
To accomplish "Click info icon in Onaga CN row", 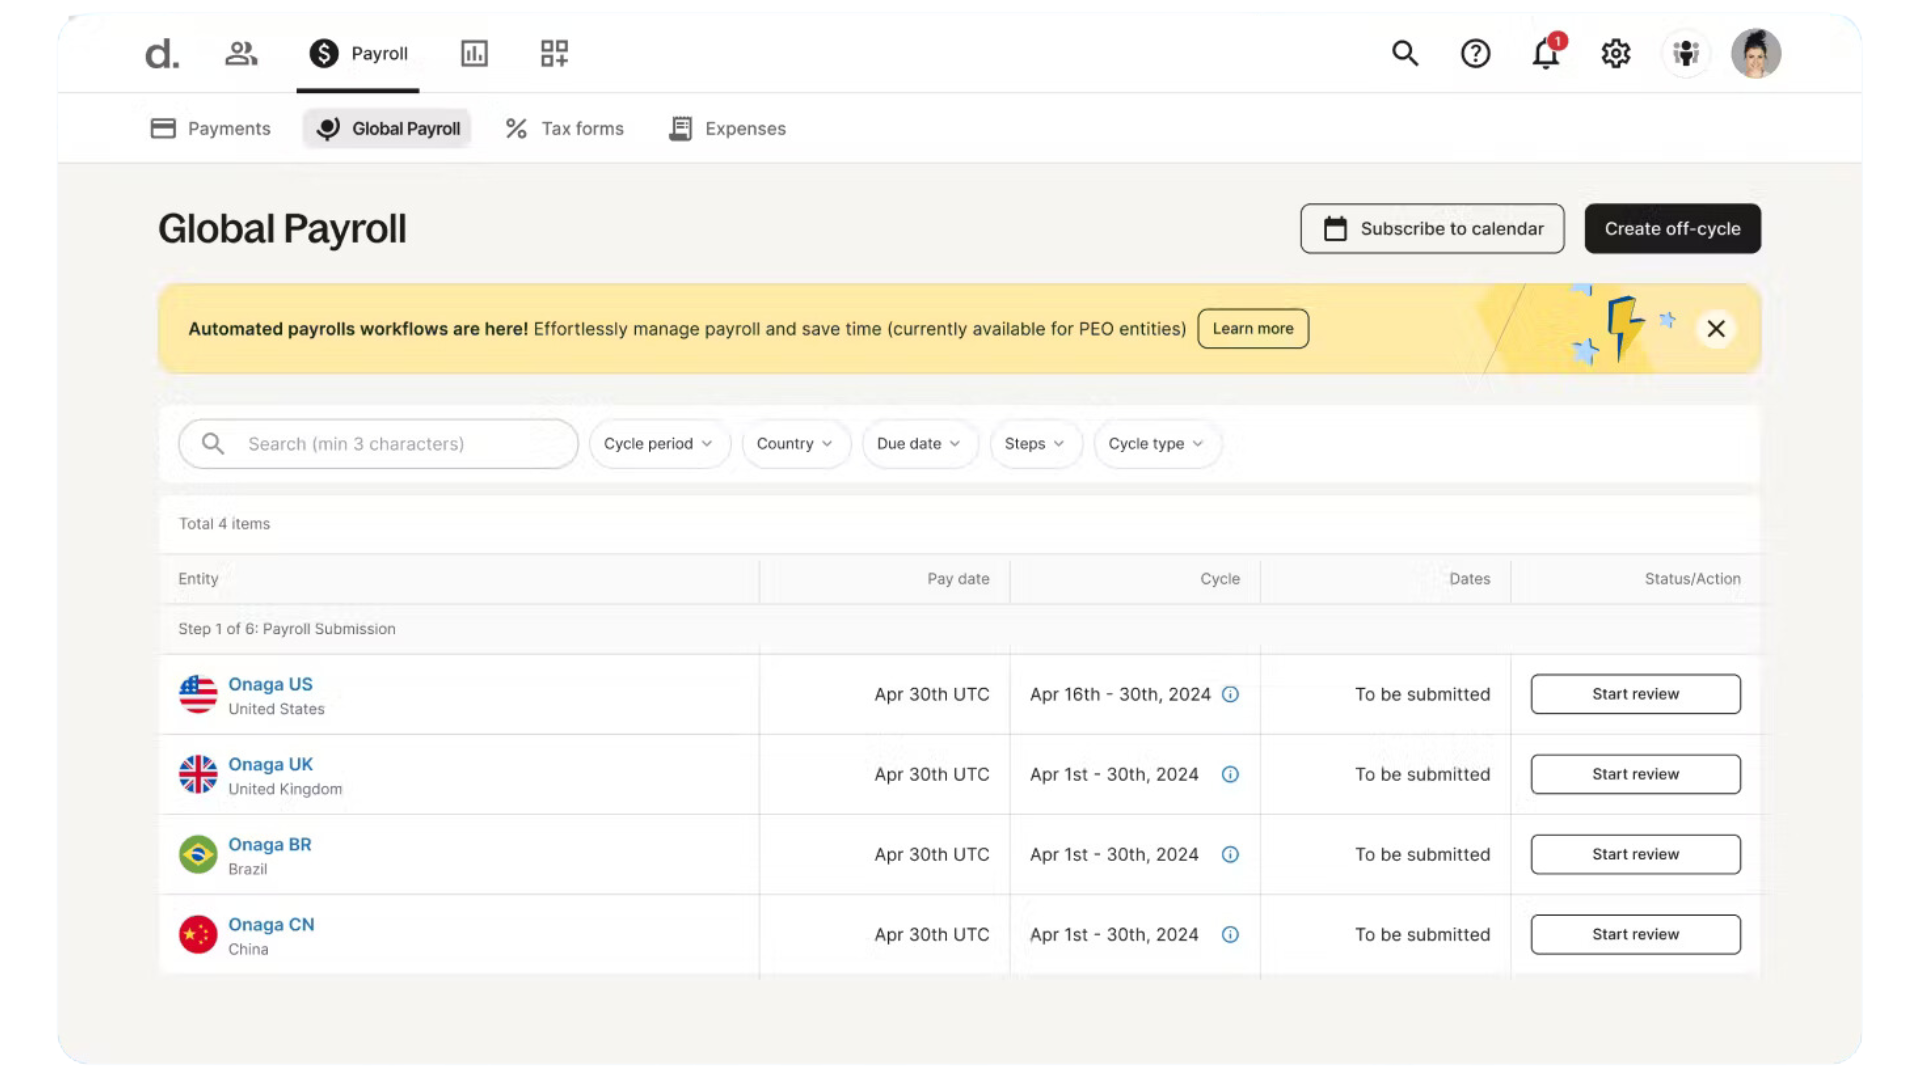I will [x=1230, y=934].
